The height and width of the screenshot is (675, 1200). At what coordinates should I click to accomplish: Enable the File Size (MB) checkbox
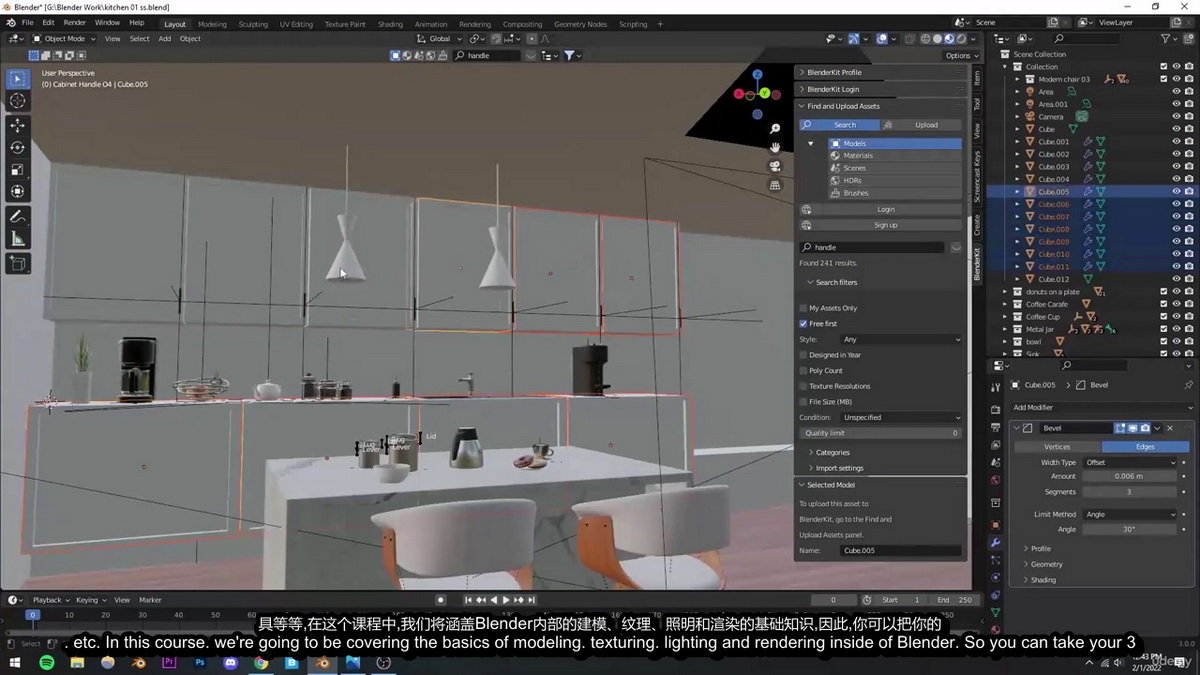pyautogui.click(x=803, y=402)
